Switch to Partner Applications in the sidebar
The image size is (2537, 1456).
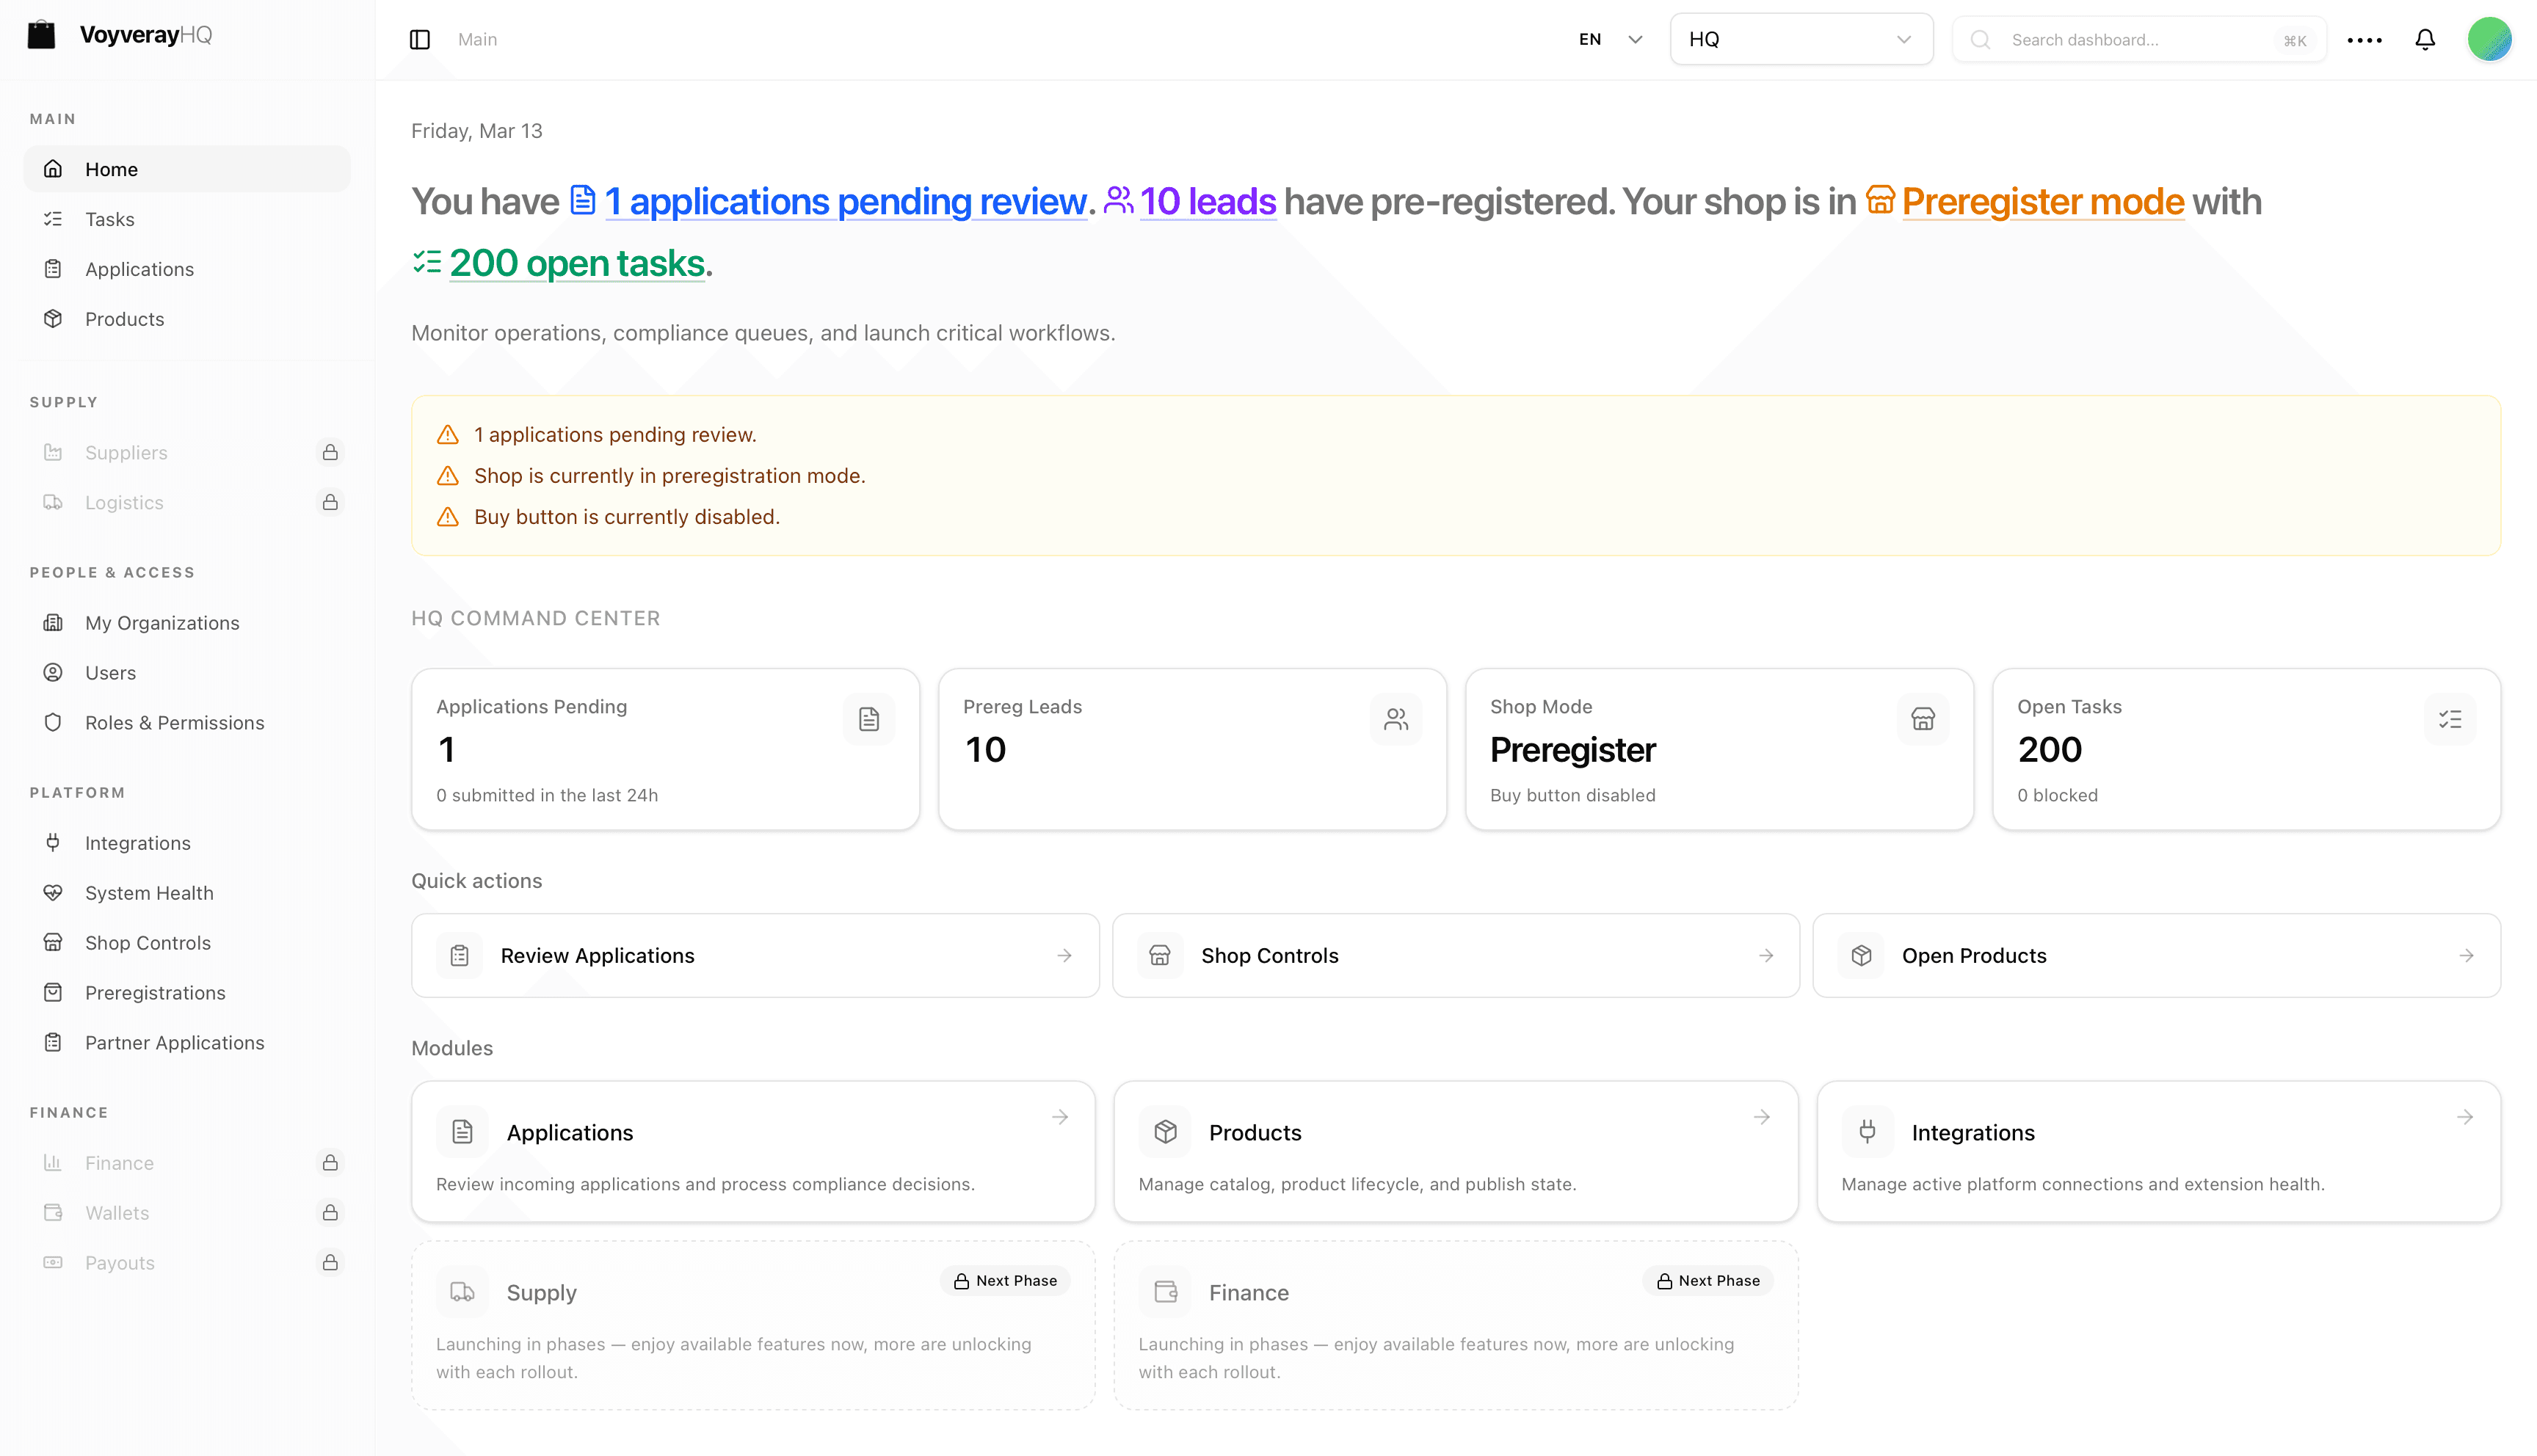click(x=174, y=1042)
